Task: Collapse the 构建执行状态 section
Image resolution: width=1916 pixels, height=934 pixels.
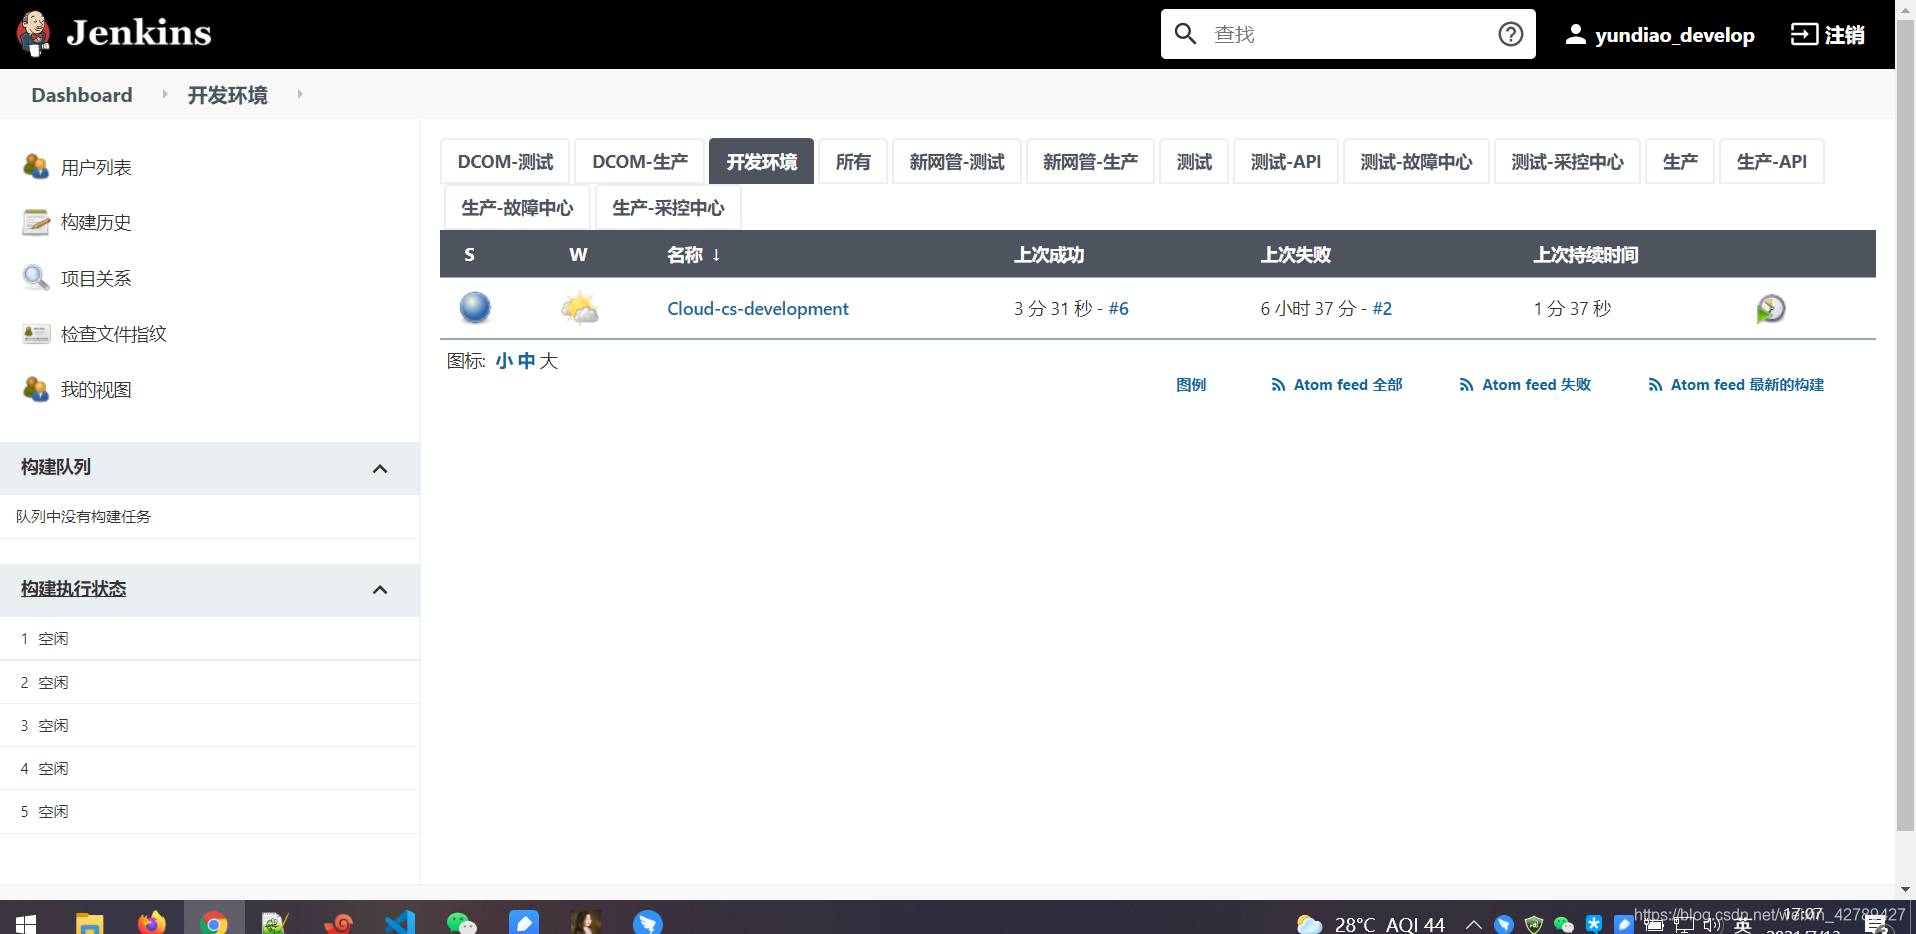Action: 380,589
